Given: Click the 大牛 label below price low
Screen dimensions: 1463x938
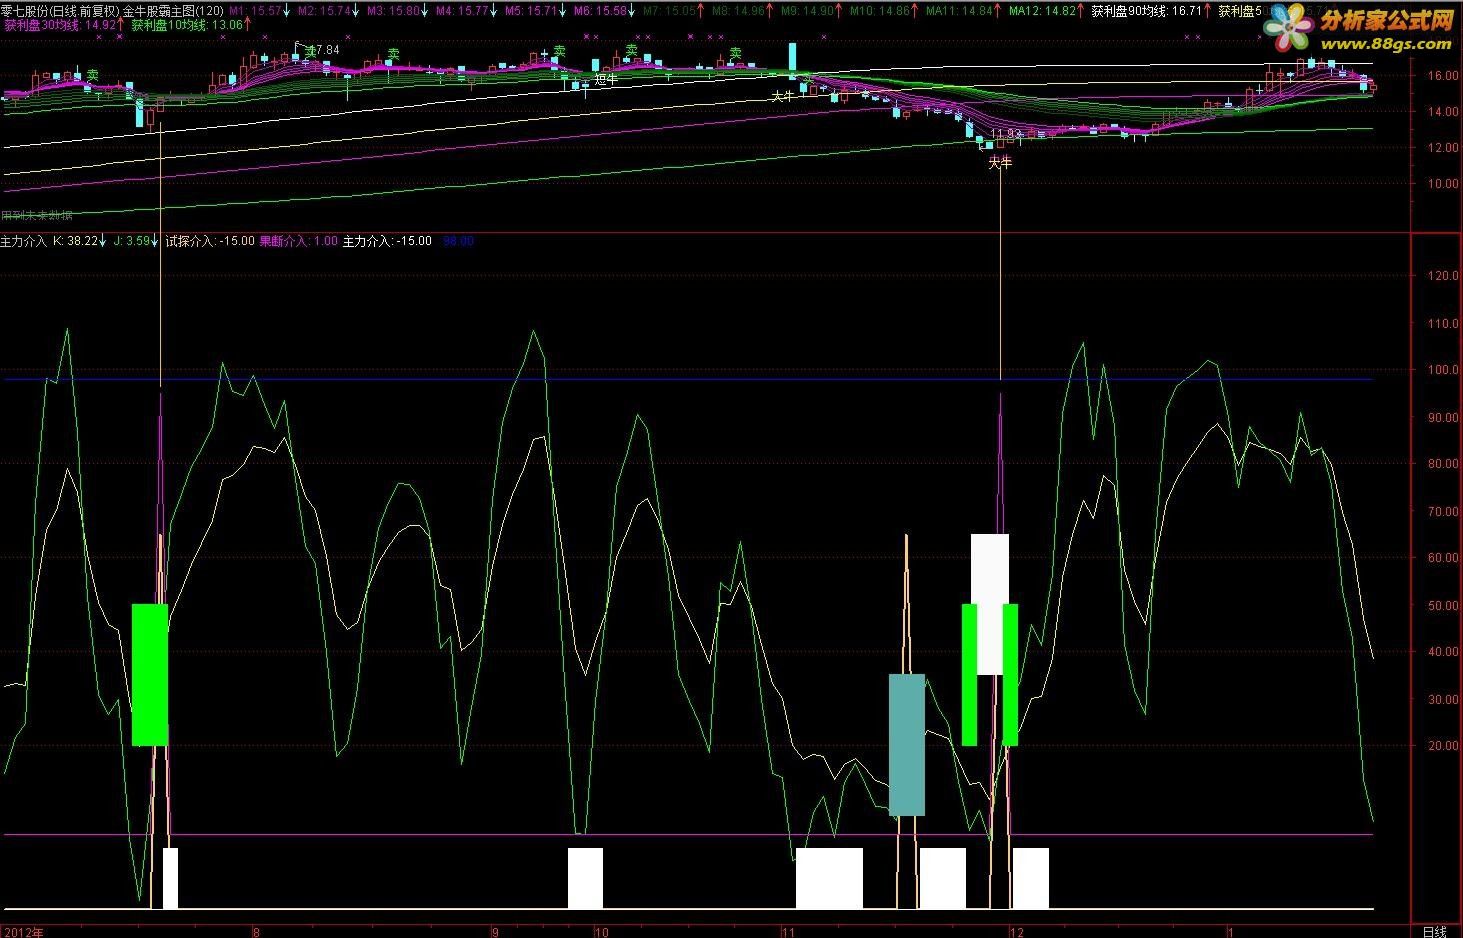Looking at the screenshot, I should (1000, 162).
